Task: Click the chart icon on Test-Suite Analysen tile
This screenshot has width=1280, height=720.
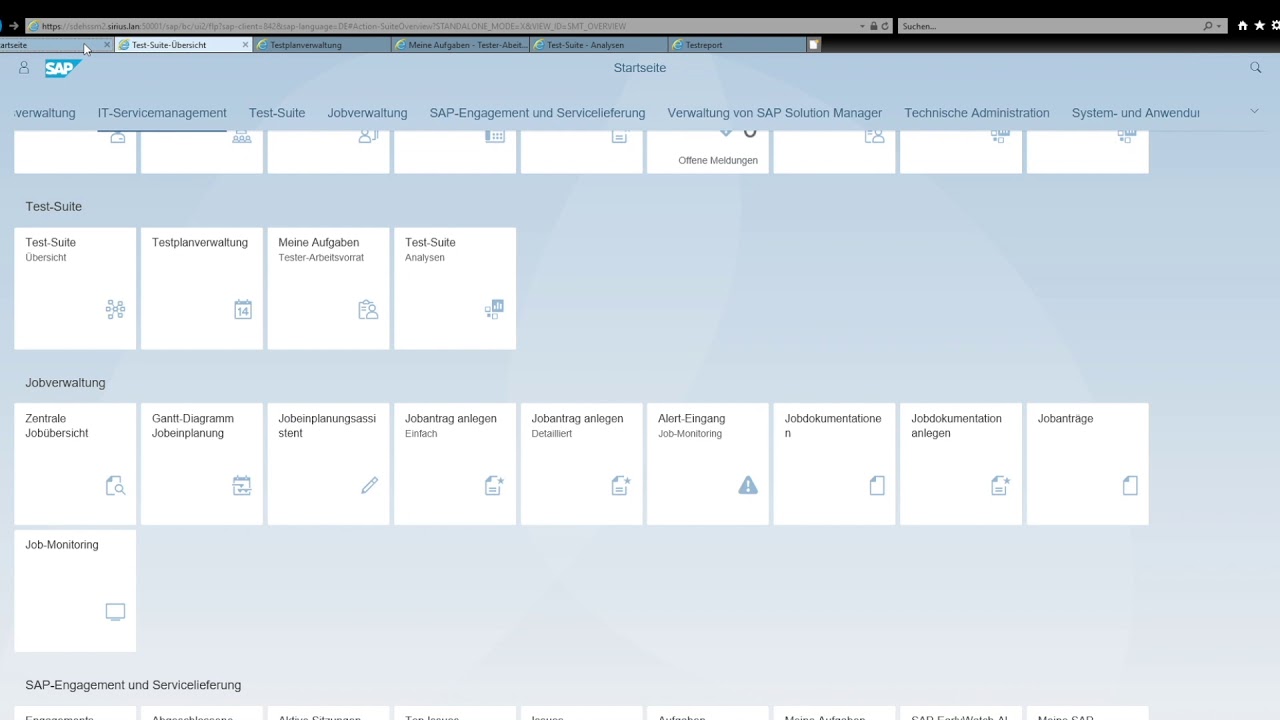Action: (x=494, y=309)
